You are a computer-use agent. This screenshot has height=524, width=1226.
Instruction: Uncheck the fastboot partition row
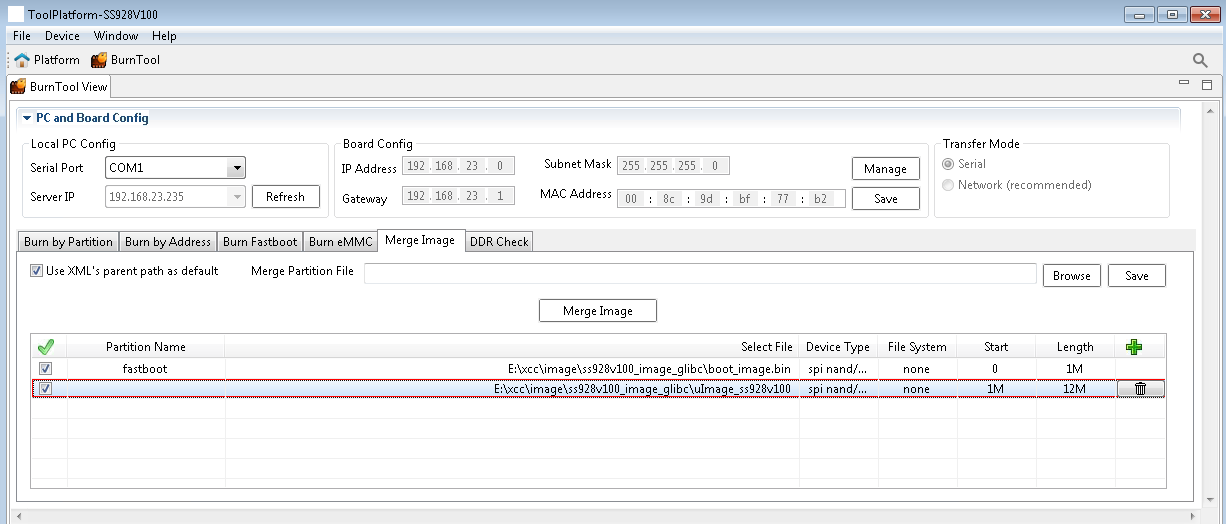point(45,369)
